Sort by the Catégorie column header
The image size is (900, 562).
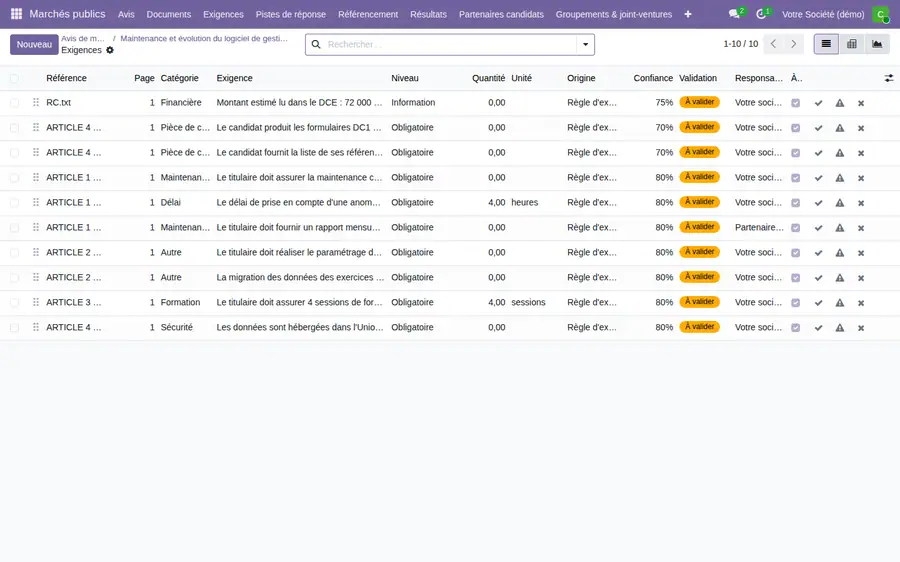[180, 78]
